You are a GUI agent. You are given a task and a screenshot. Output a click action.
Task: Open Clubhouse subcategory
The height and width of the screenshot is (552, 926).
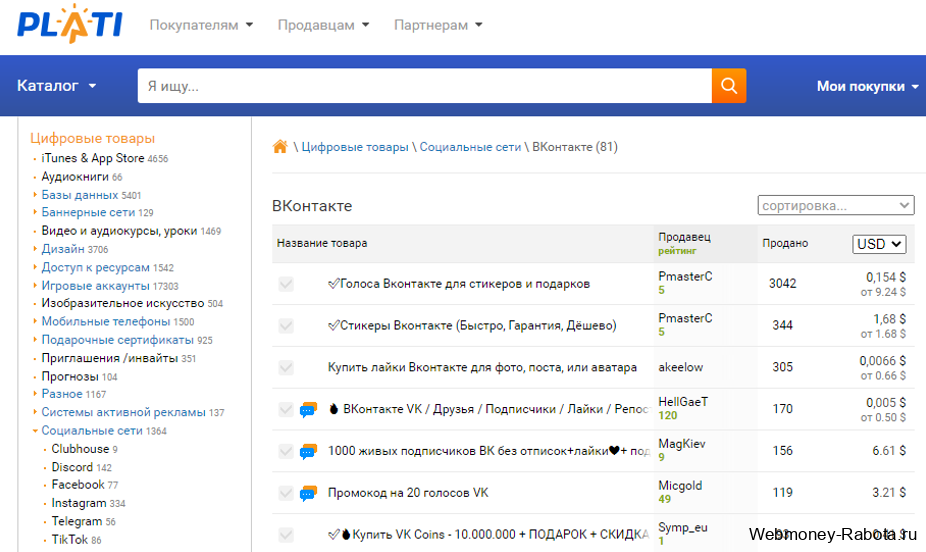tap(80, 449)
